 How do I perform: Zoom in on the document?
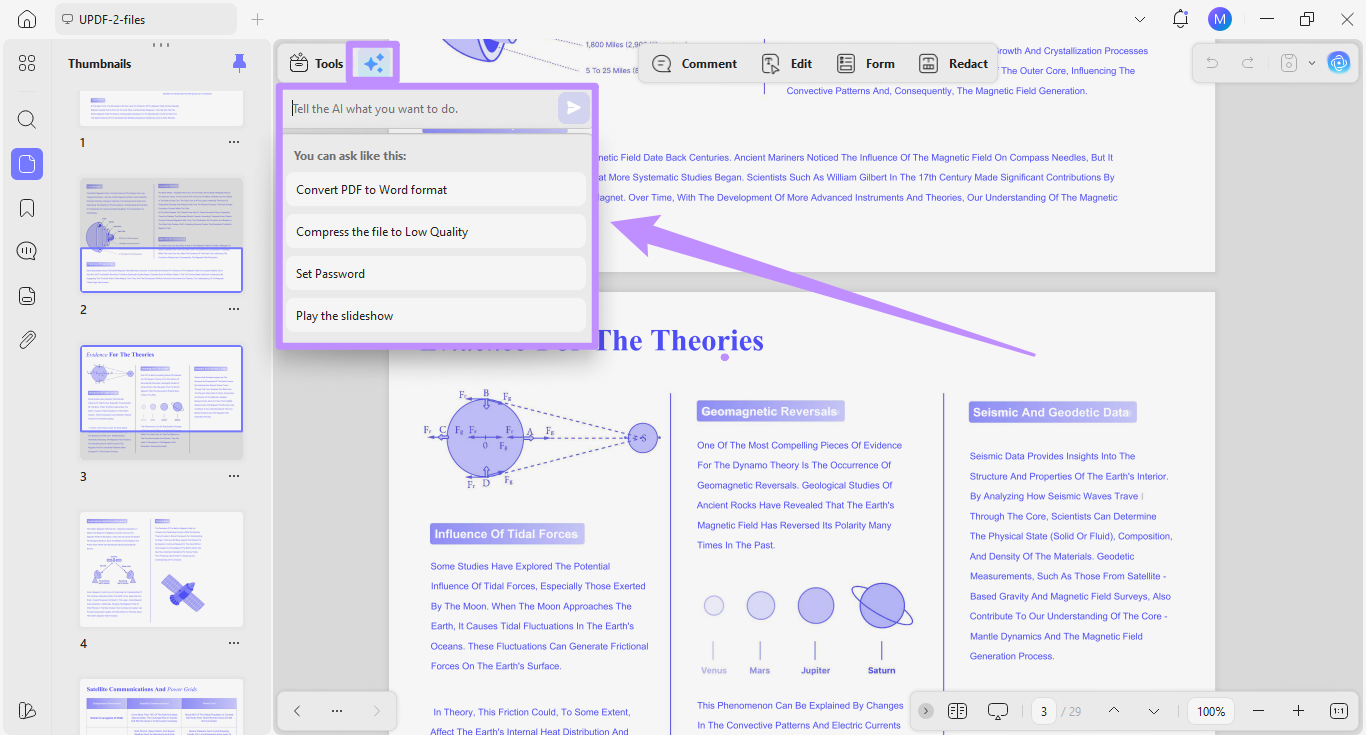pyautogui.click(x=1298, y=711)
